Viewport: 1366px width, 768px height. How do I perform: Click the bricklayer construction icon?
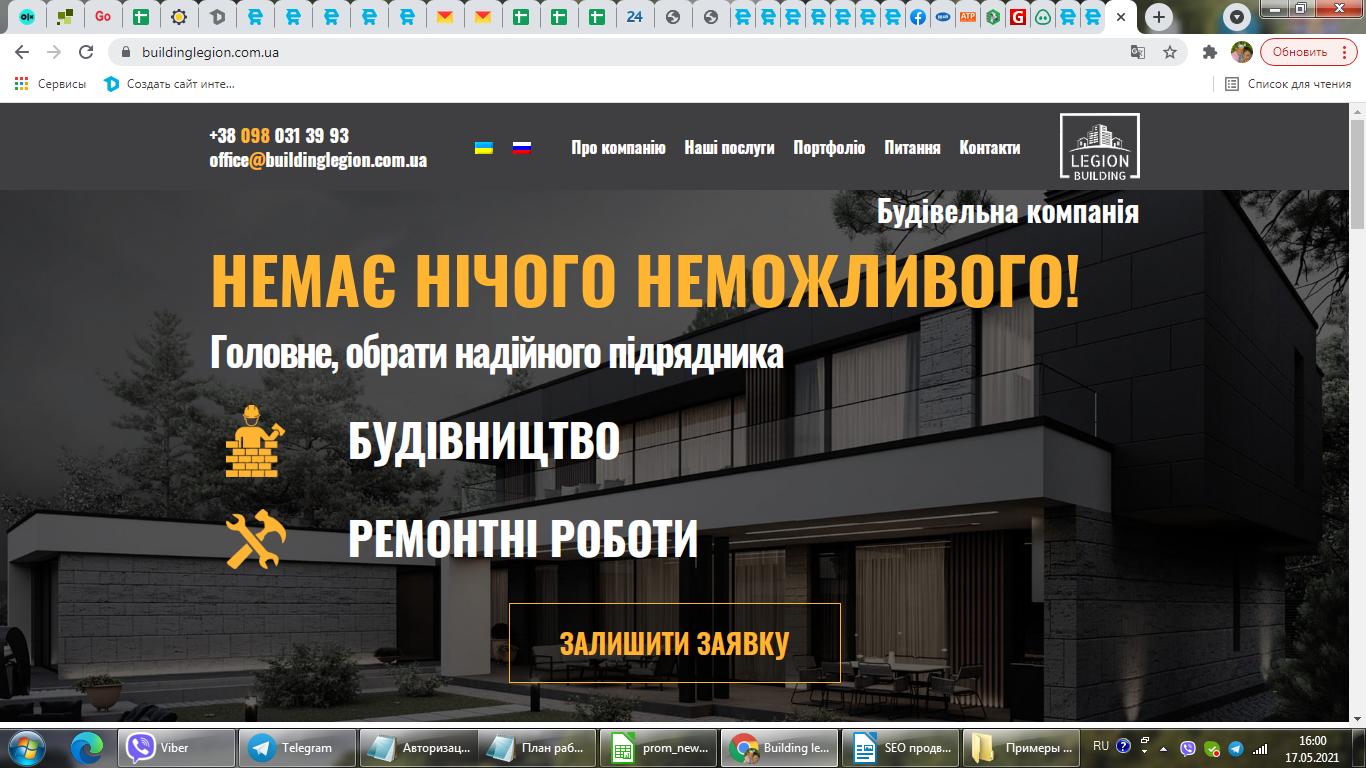(255, 441)
